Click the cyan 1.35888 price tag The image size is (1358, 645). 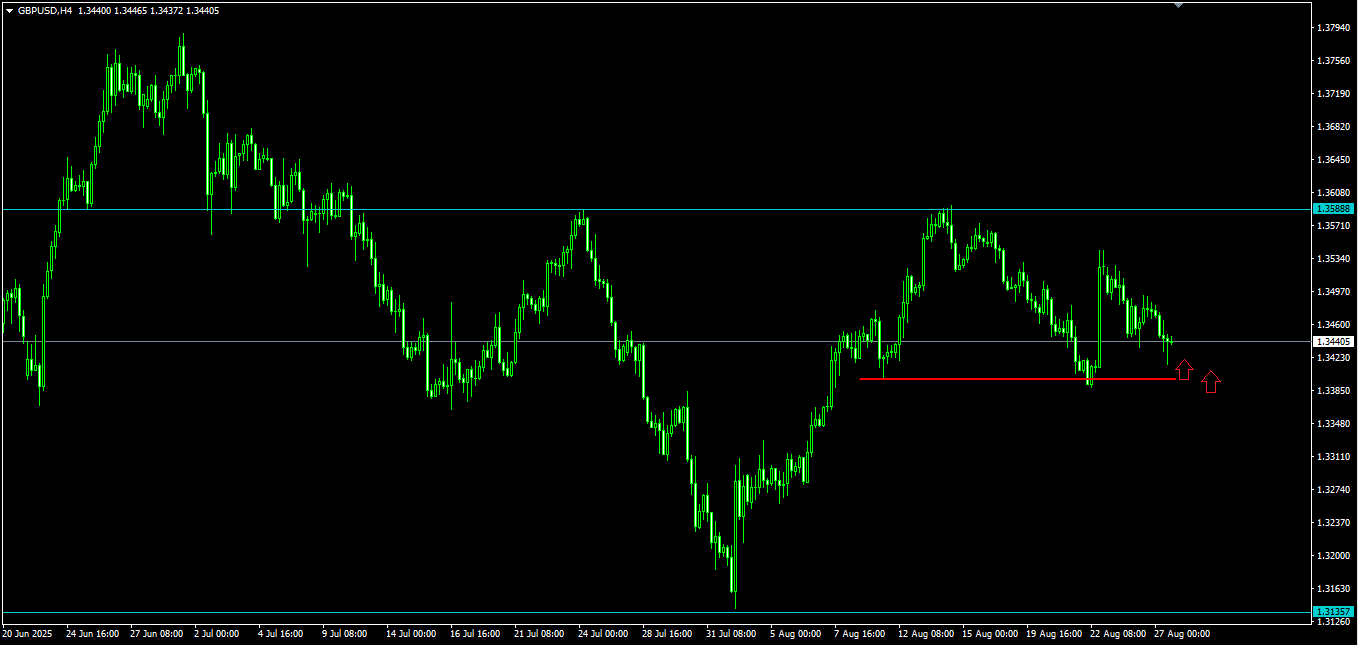[x=1335, y=209]
